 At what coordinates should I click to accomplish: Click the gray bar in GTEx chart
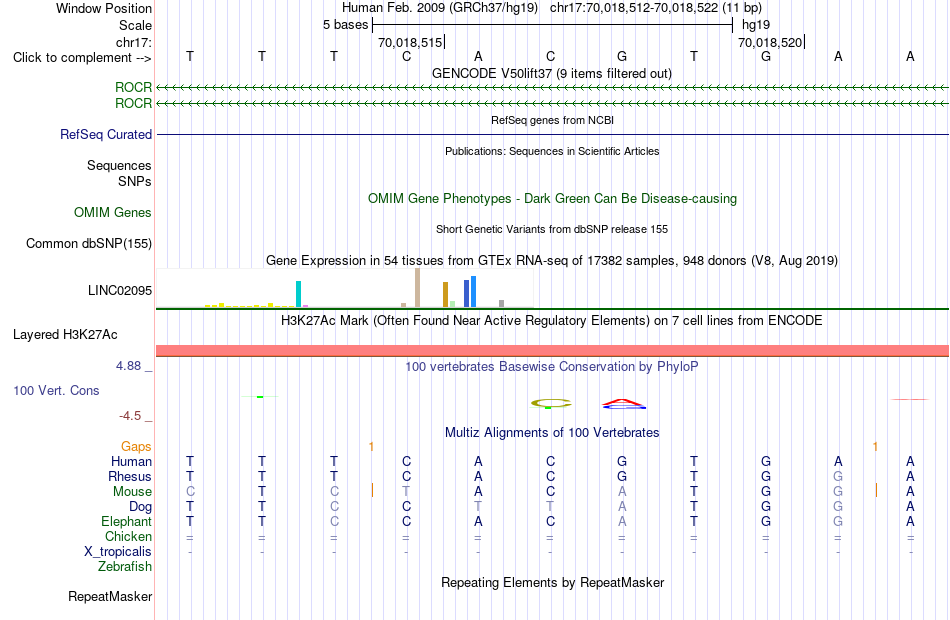pyautogui.click(x=502, y=304)
